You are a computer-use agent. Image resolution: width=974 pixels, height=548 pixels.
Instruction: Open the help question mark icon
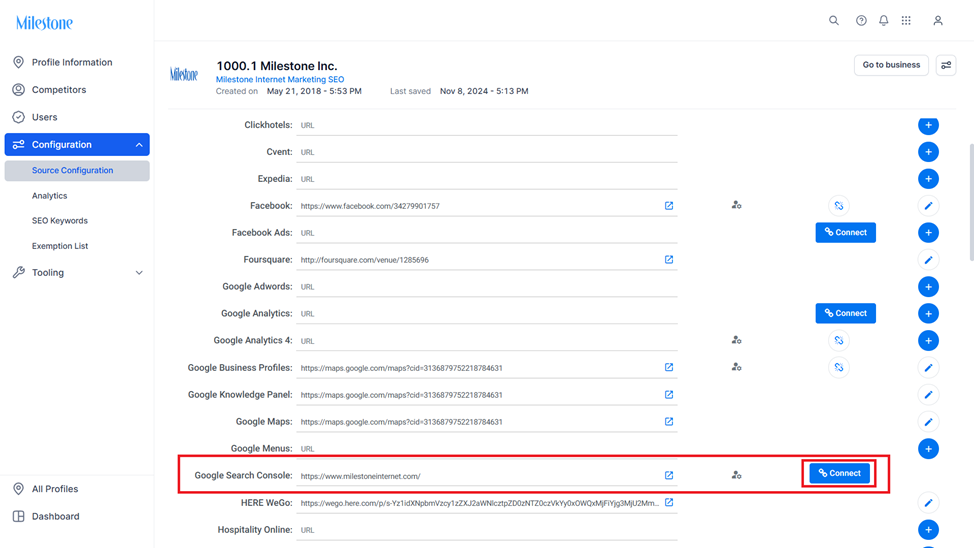pyautogui.click(x=861, y=21)
